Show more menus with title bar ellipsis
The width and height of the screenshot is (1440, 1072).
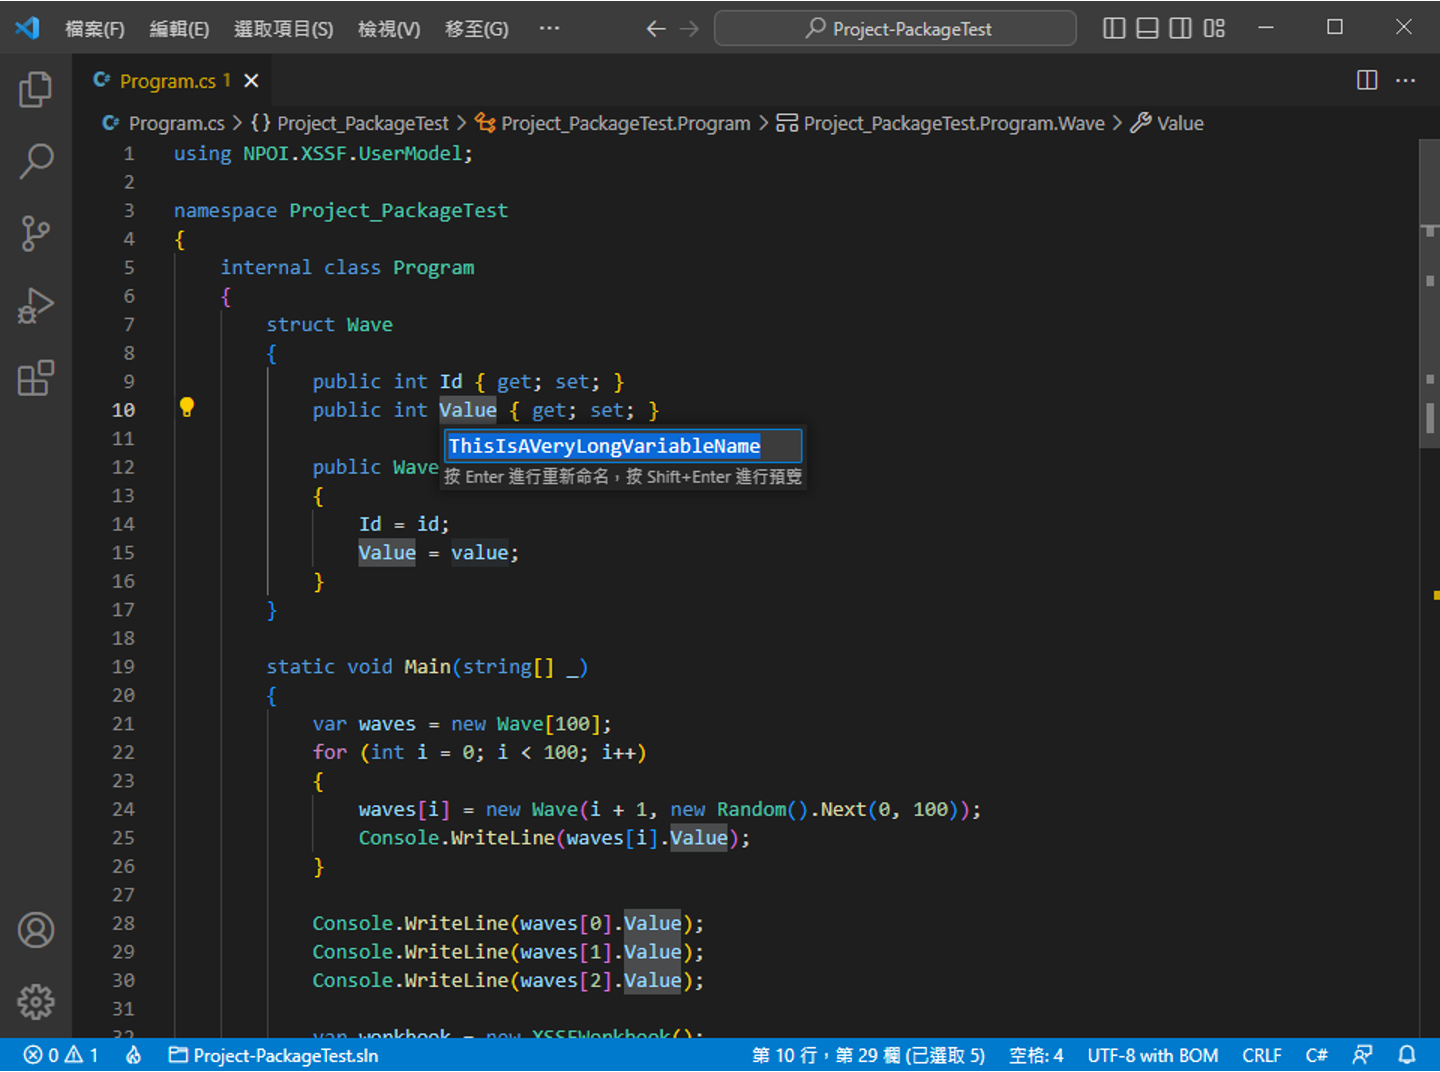coord(549,28)
